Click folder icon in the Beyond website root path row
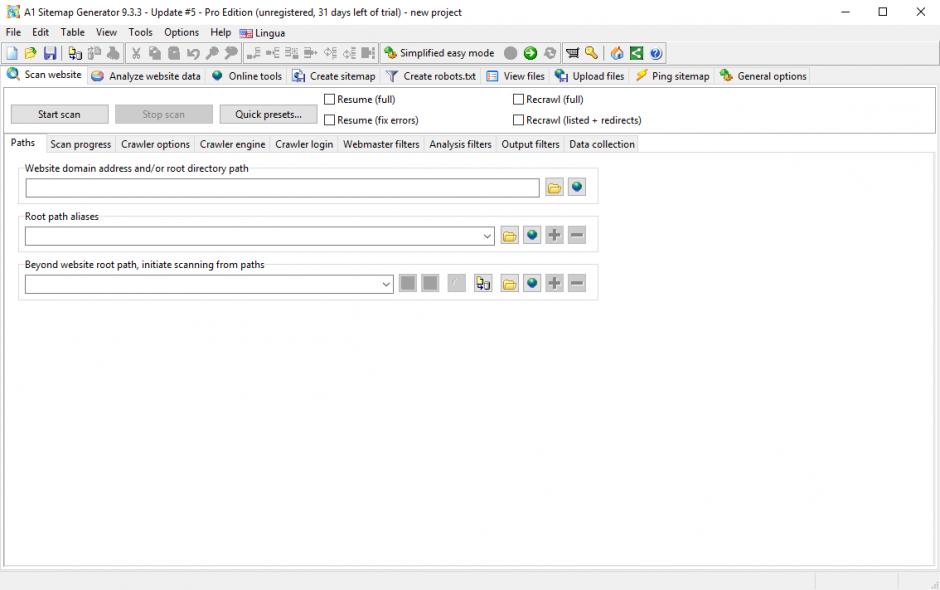 [510, 284]
